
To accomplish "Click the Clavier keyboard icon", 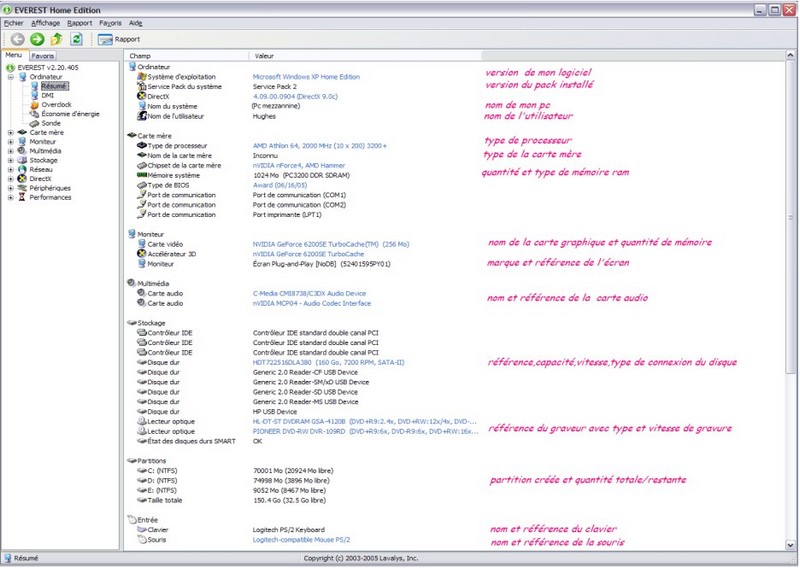I will pos(142,530).
